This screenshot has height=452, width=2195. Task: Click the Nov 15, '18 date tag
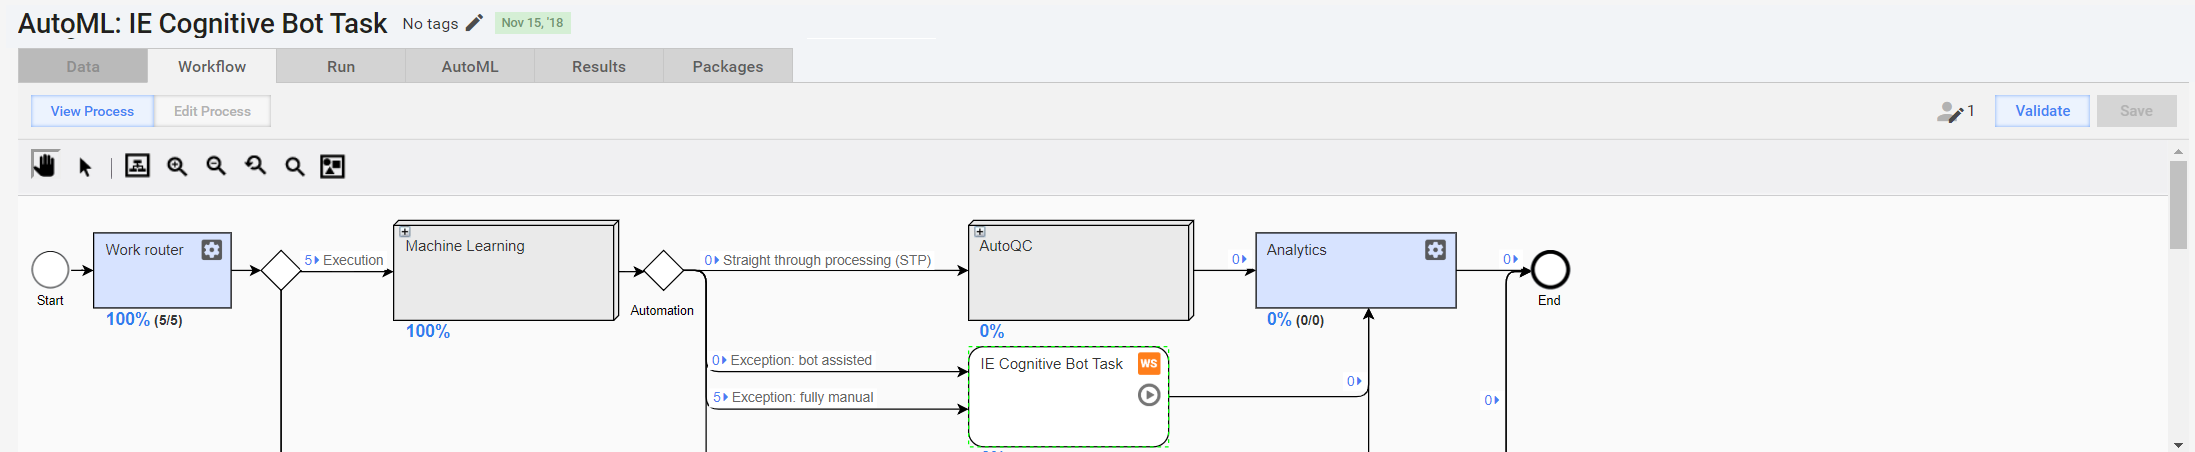[x=532, y=23]
